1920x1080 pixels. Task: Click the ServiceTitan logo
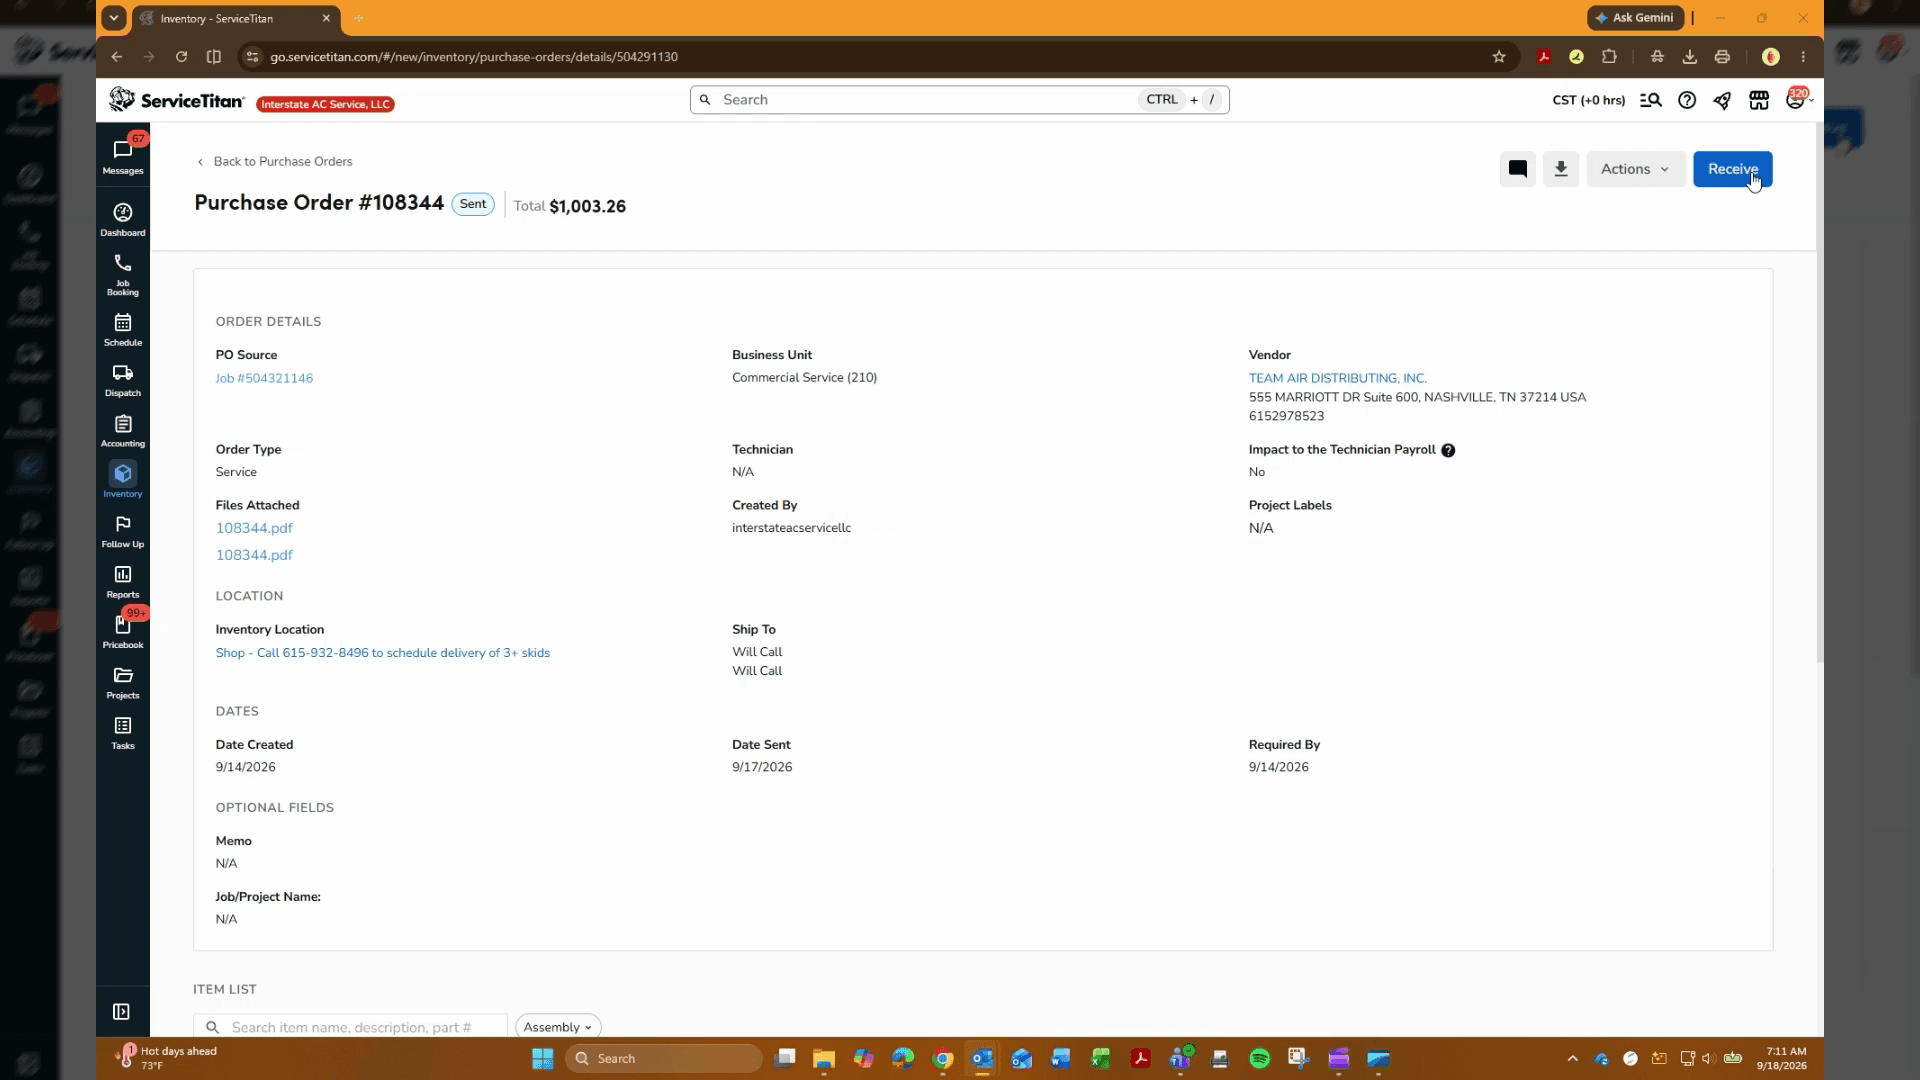[177, 100]
